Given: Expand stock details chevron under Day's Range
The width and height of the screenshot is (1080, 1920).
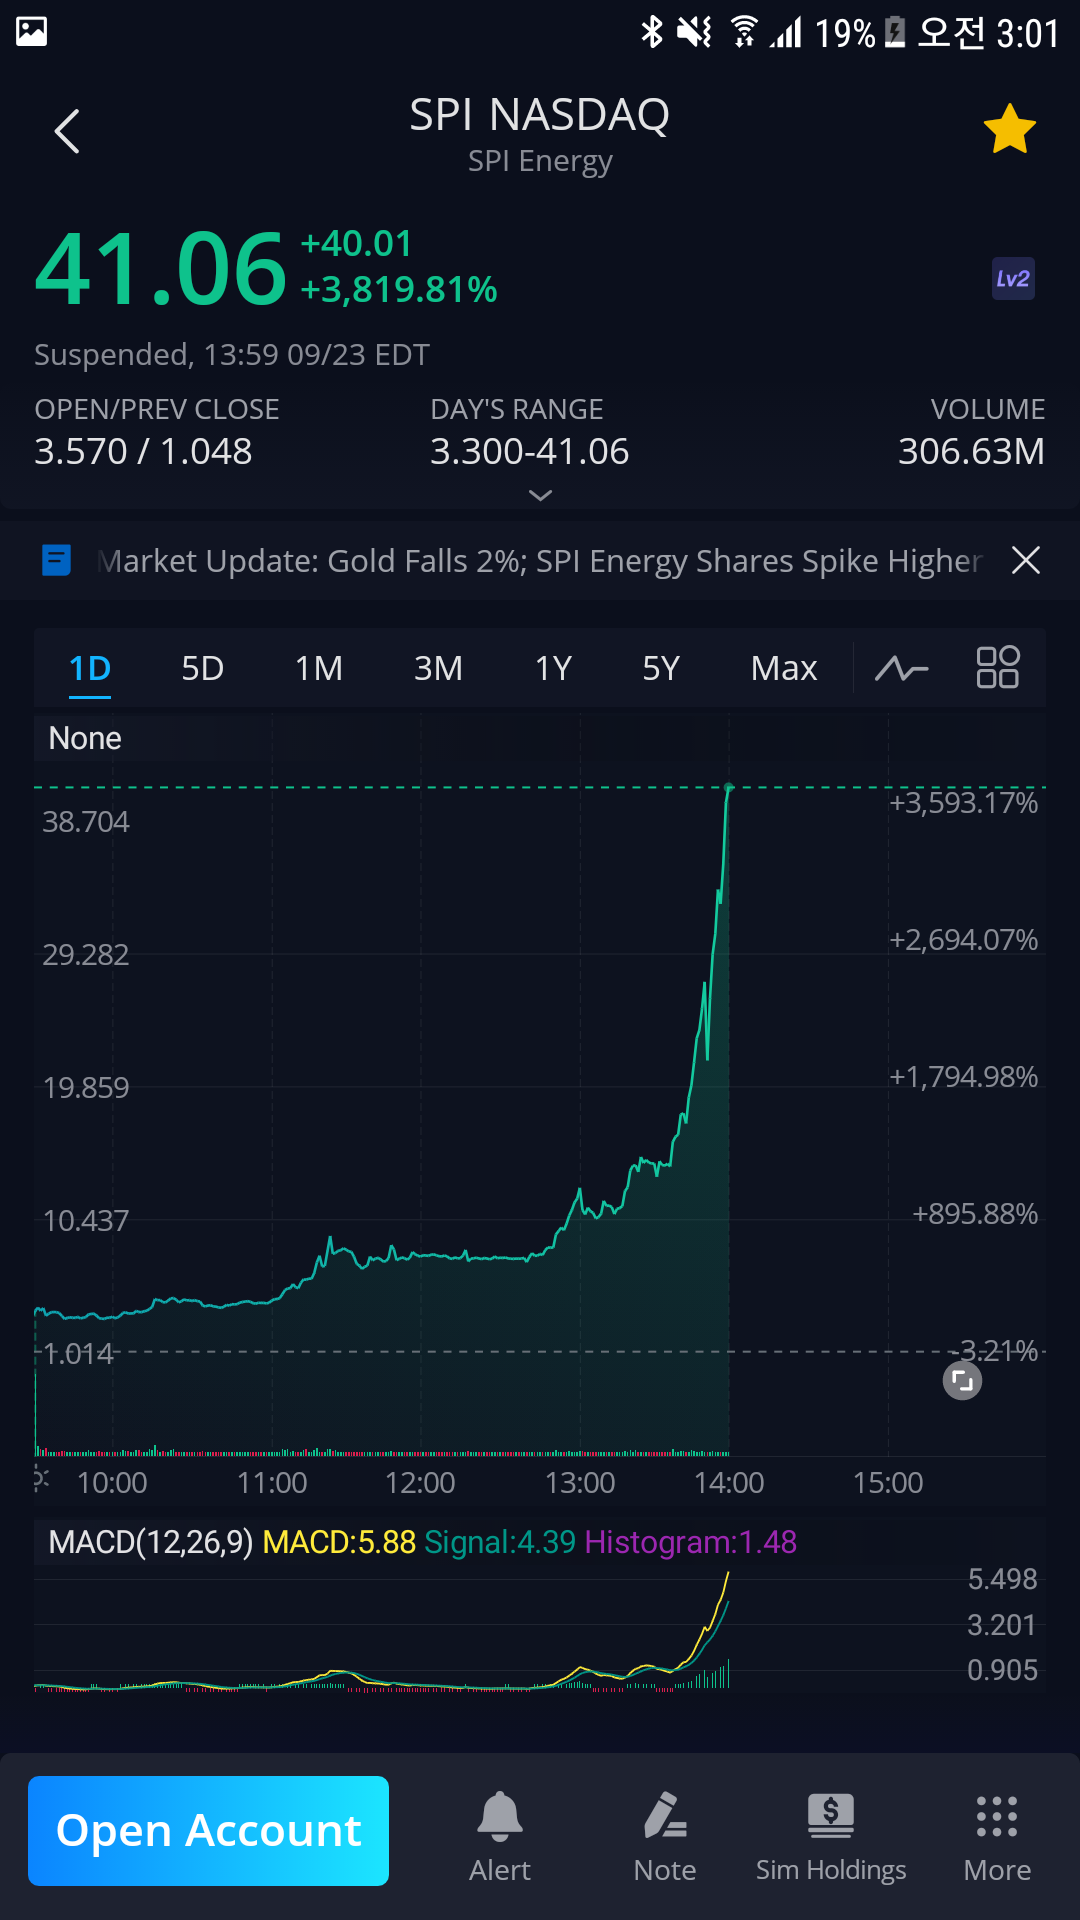Looking at the screenshot, I should [540, 496].
